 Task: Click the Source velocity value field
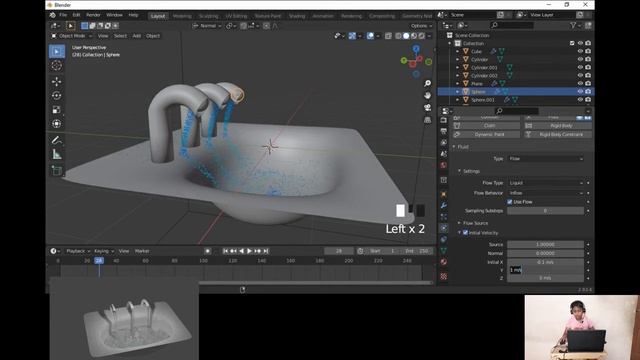[x=545, y=244]
